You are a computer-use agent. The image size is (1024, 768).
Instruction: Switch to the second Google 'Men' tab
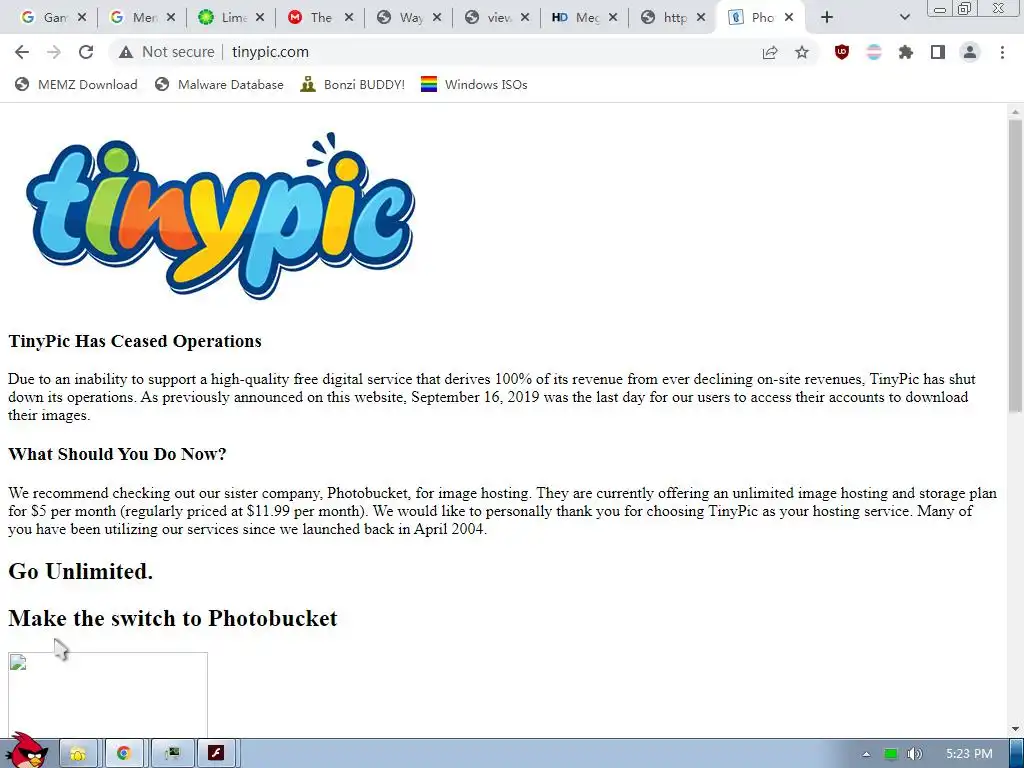pyautogui.click(x=134, y=18)
